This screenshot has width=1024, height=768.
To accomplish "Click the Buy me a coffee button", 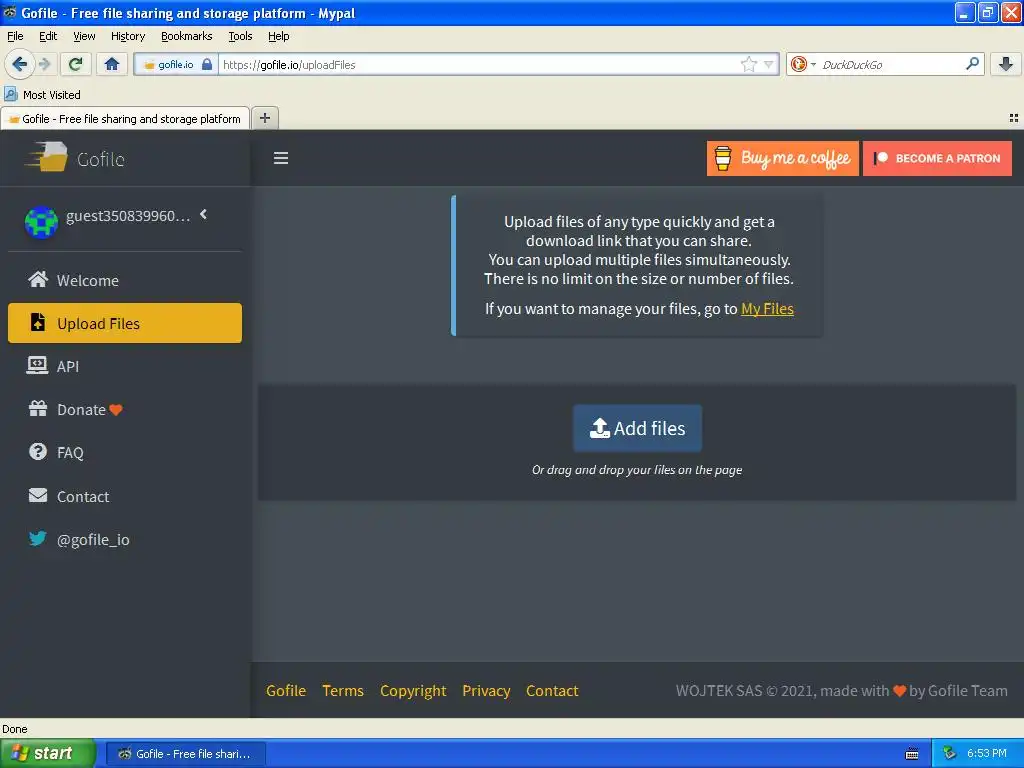I will click(x=782, y=158).
